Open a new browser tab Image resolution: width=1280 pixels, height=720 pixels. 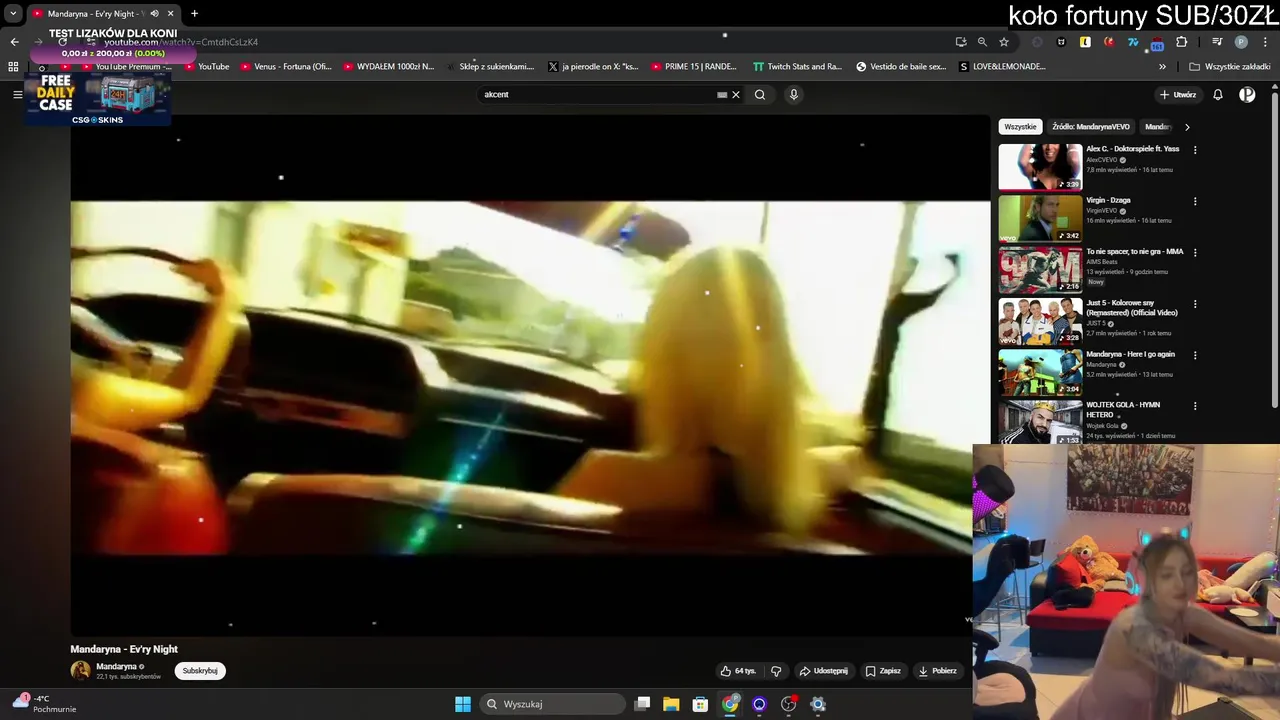click(194, 14)
